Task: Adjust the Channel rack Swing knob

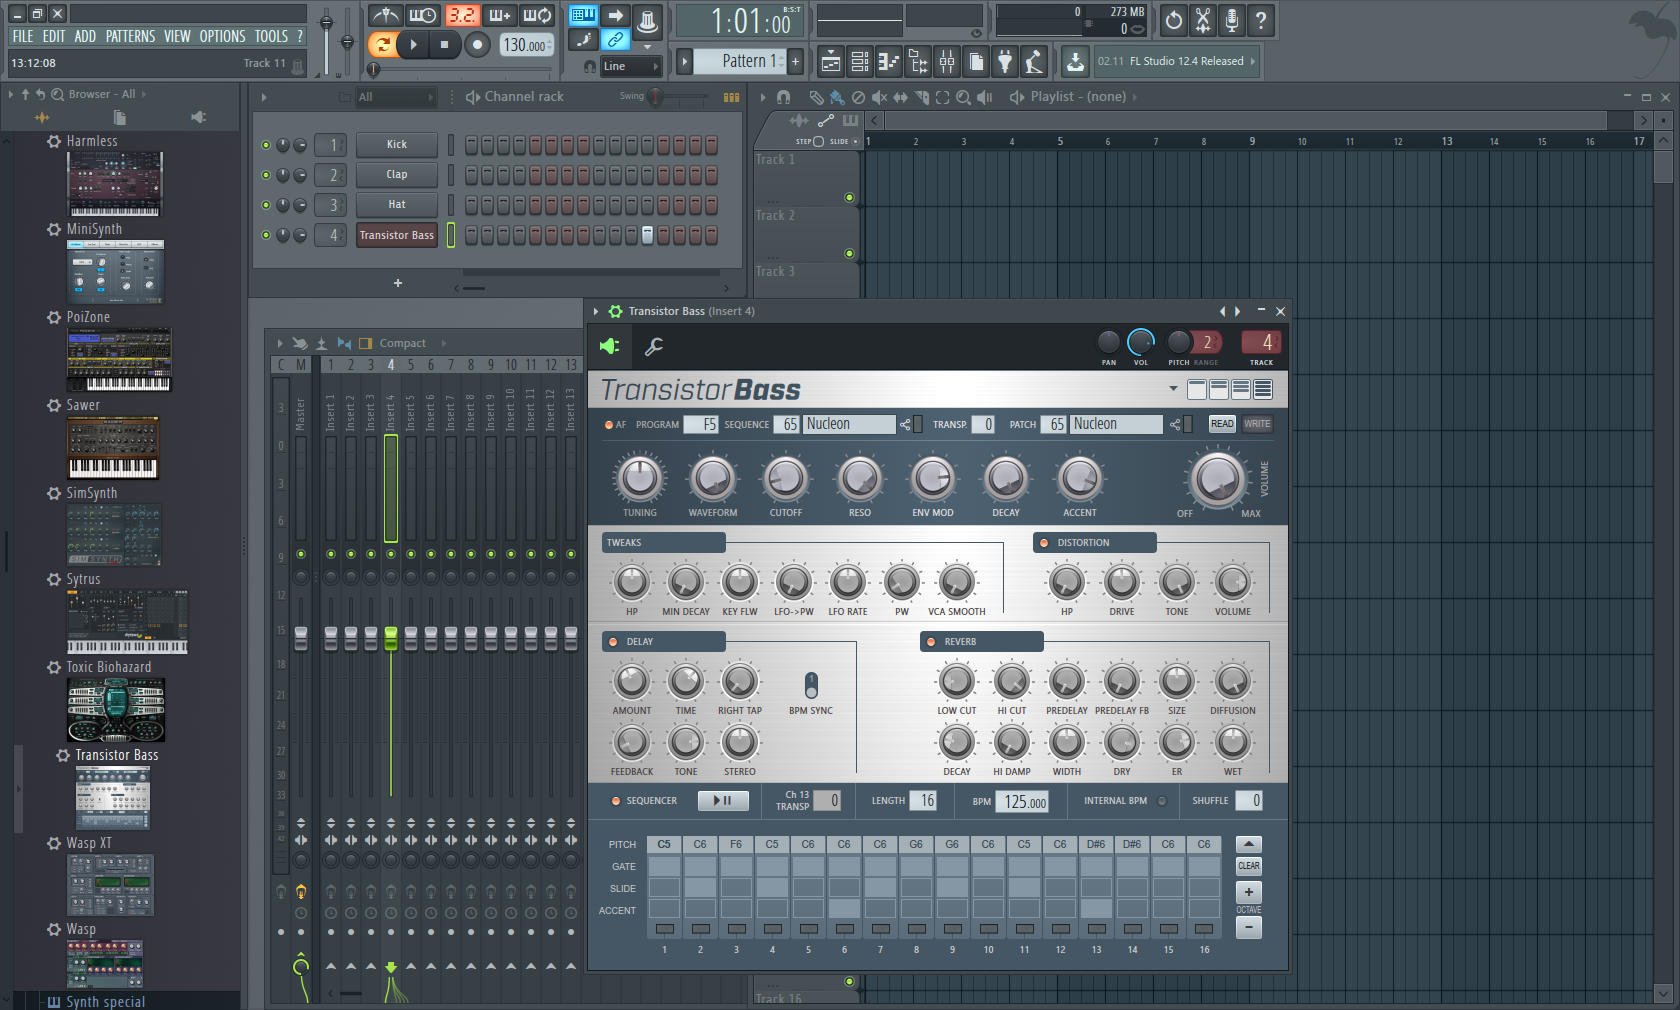Action: click(655, 97)
